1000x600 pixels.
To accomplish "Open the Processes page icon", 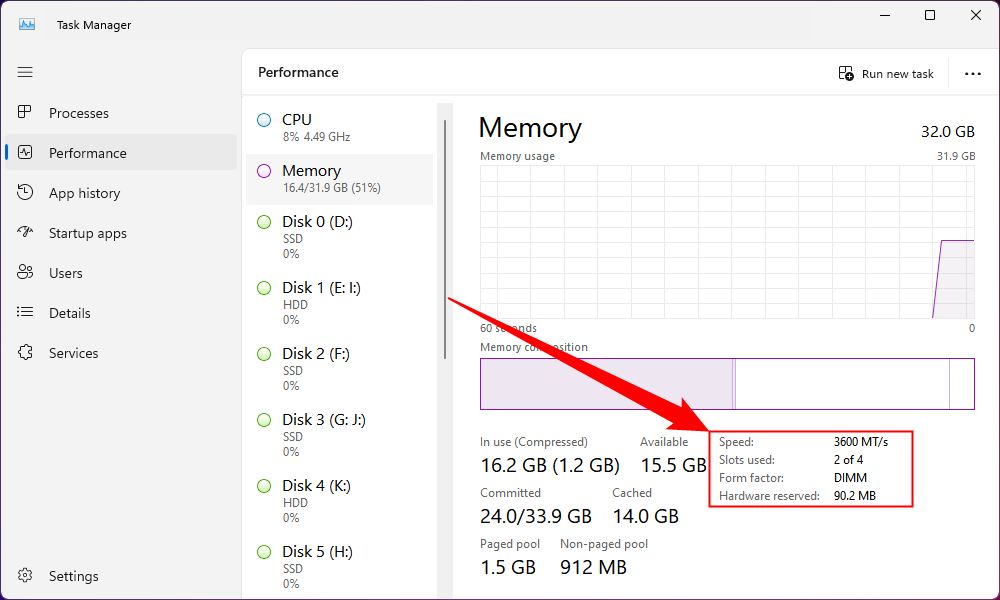I will tap(25, 113).
